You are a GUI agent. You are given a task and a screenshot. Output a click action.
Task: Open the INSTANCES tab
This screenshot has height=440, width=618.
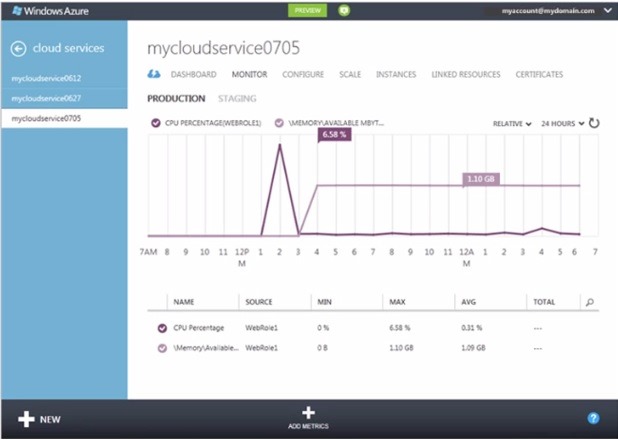[396, 74]
